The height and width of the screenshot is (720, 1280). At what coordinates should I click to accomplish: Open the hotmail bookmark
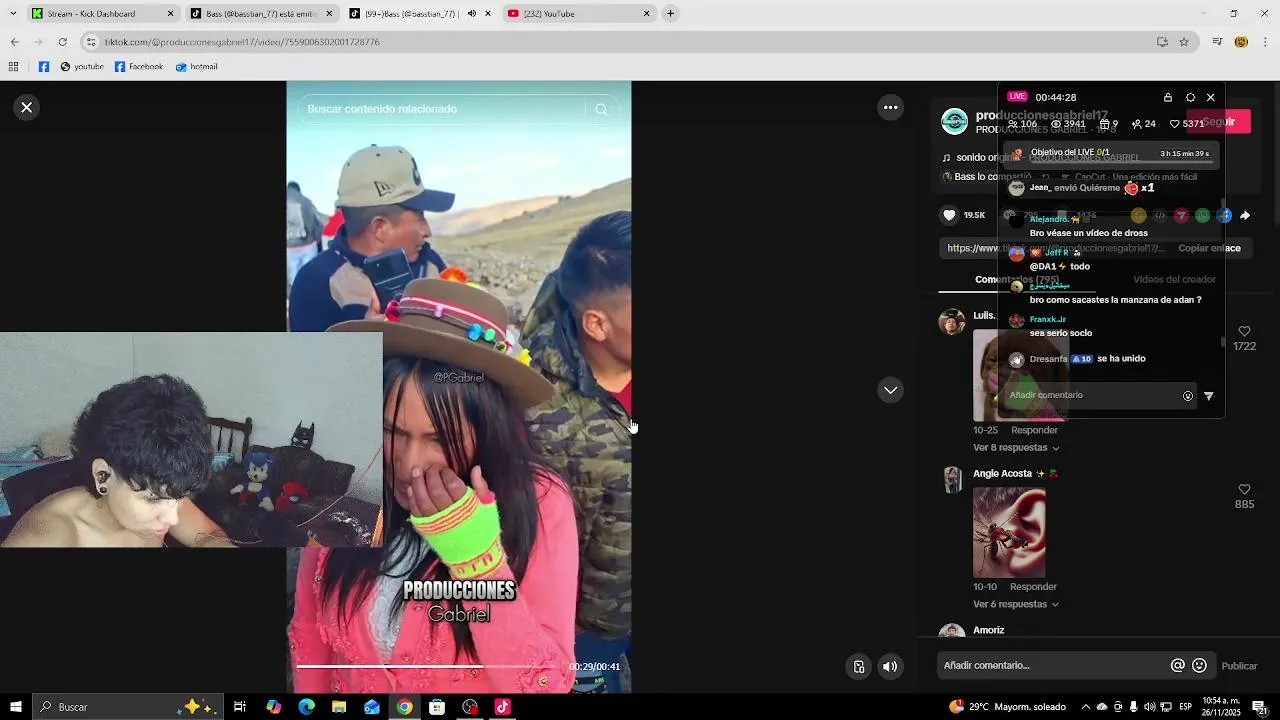pos(196,67)
